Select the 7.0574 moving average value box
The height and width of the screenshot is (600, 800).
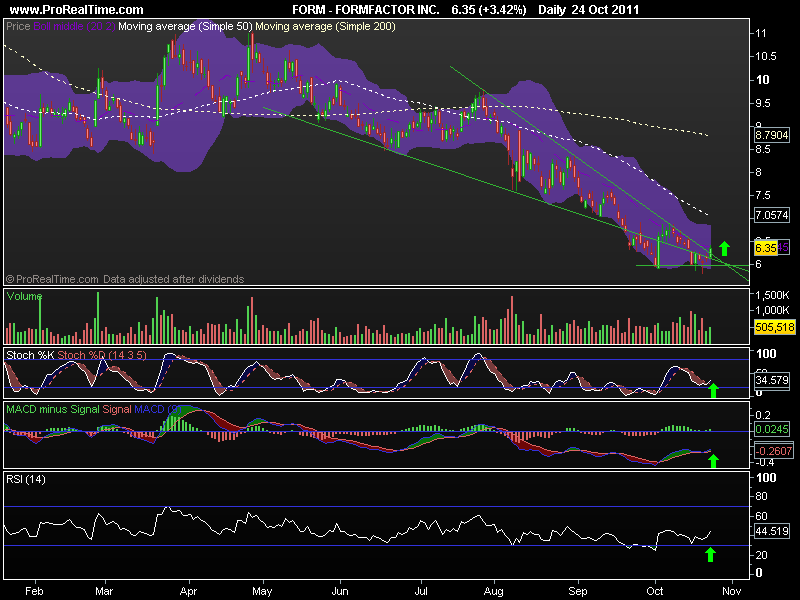point(771,215)
